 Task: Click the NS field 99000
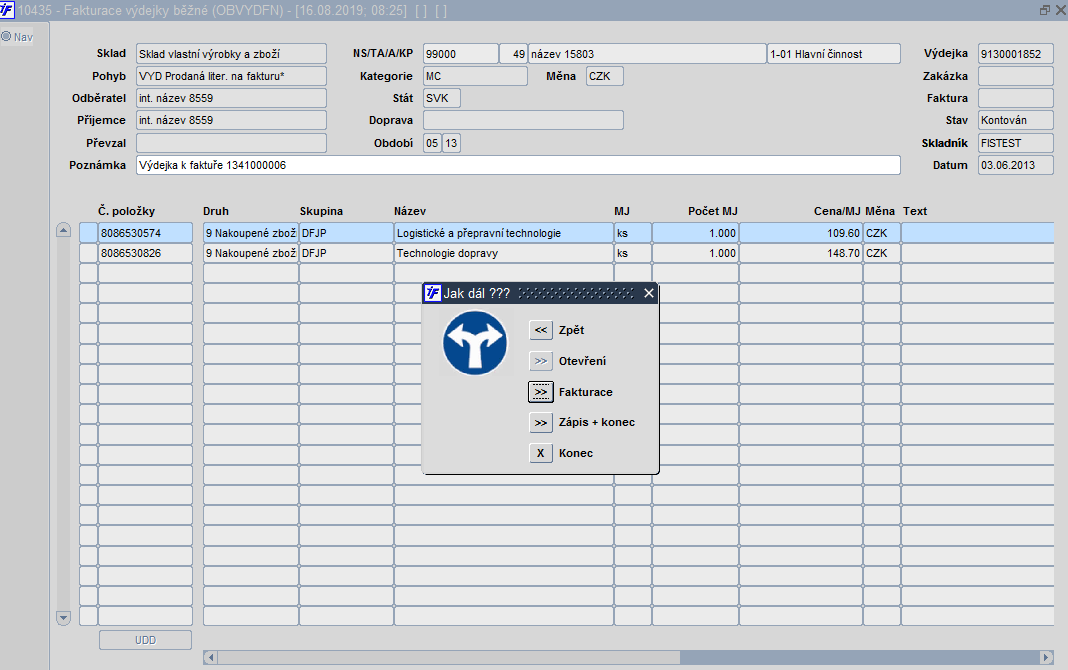pos(460,54)
